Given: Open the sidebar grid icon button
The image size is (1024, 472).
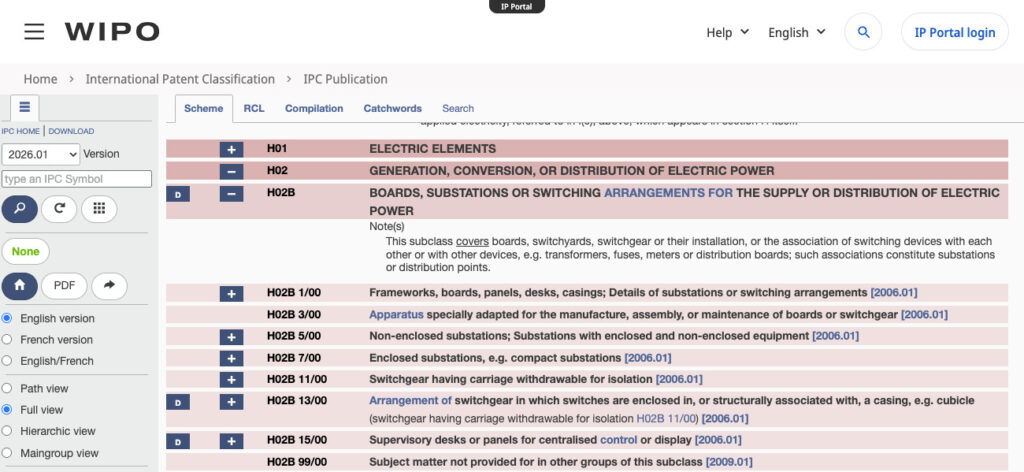Looking at the screenshot, I should point(98,209).
